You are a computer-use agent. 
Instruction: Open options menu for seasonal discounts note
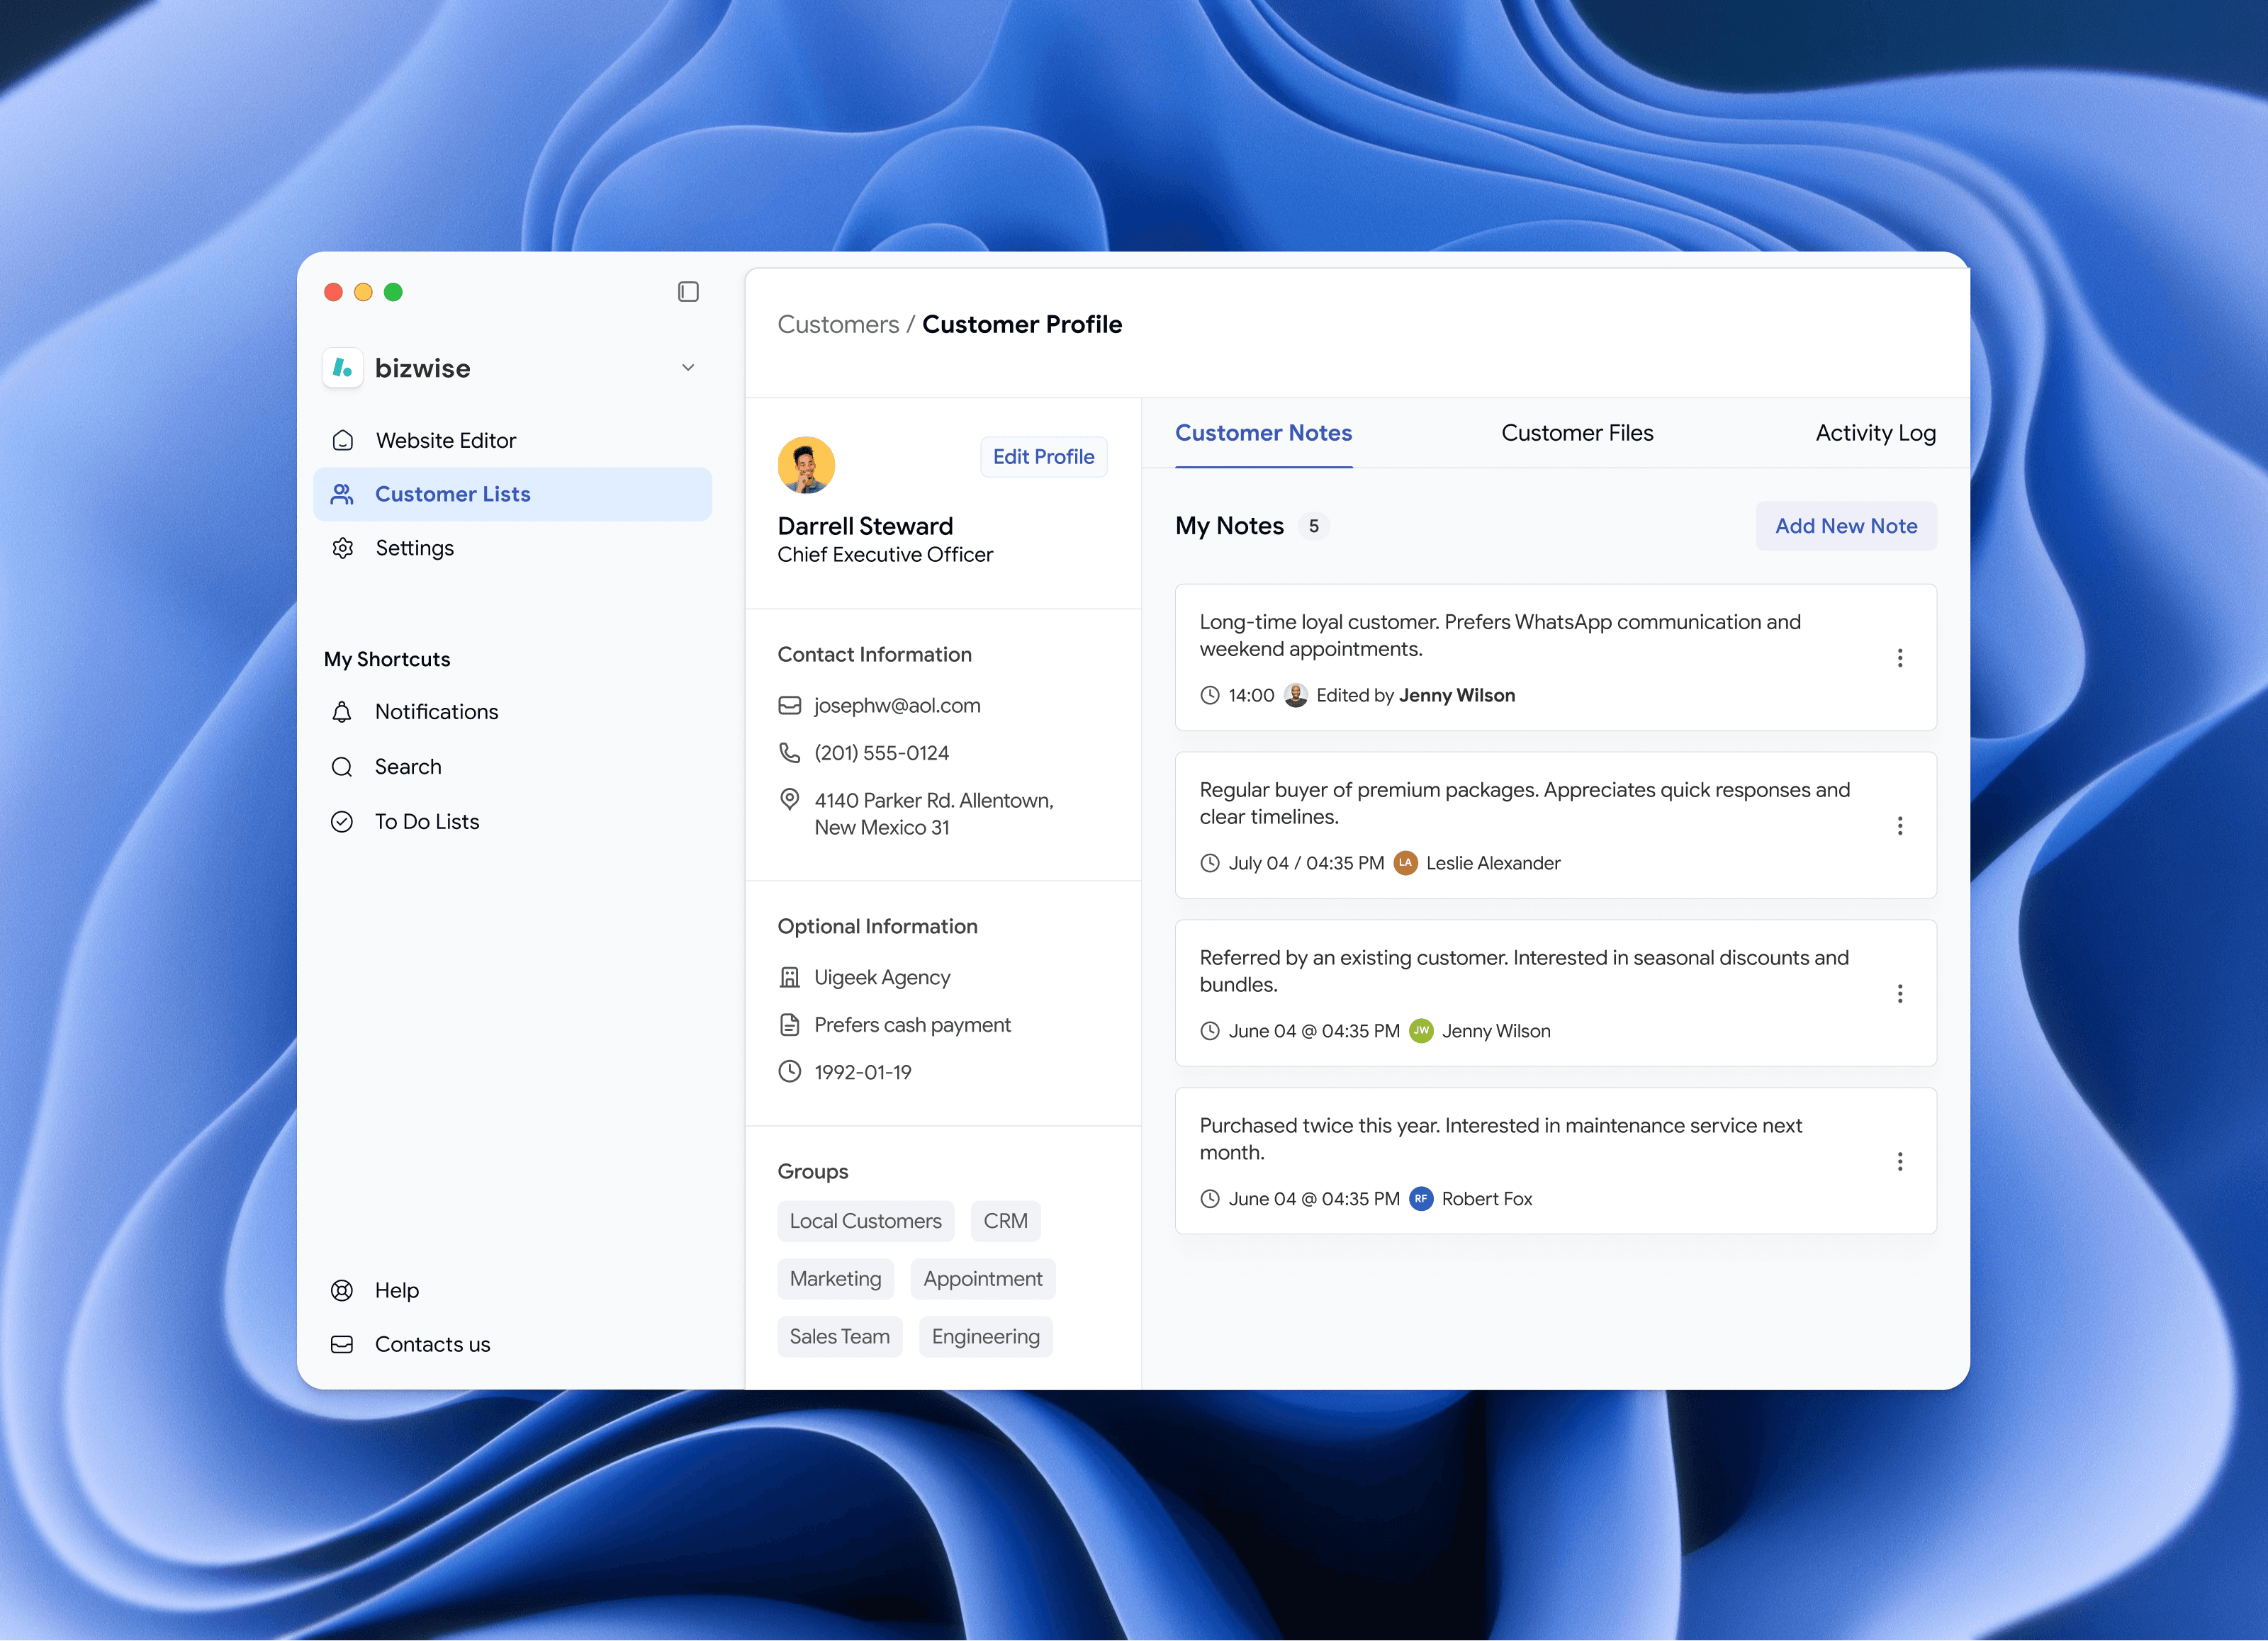1899,993
